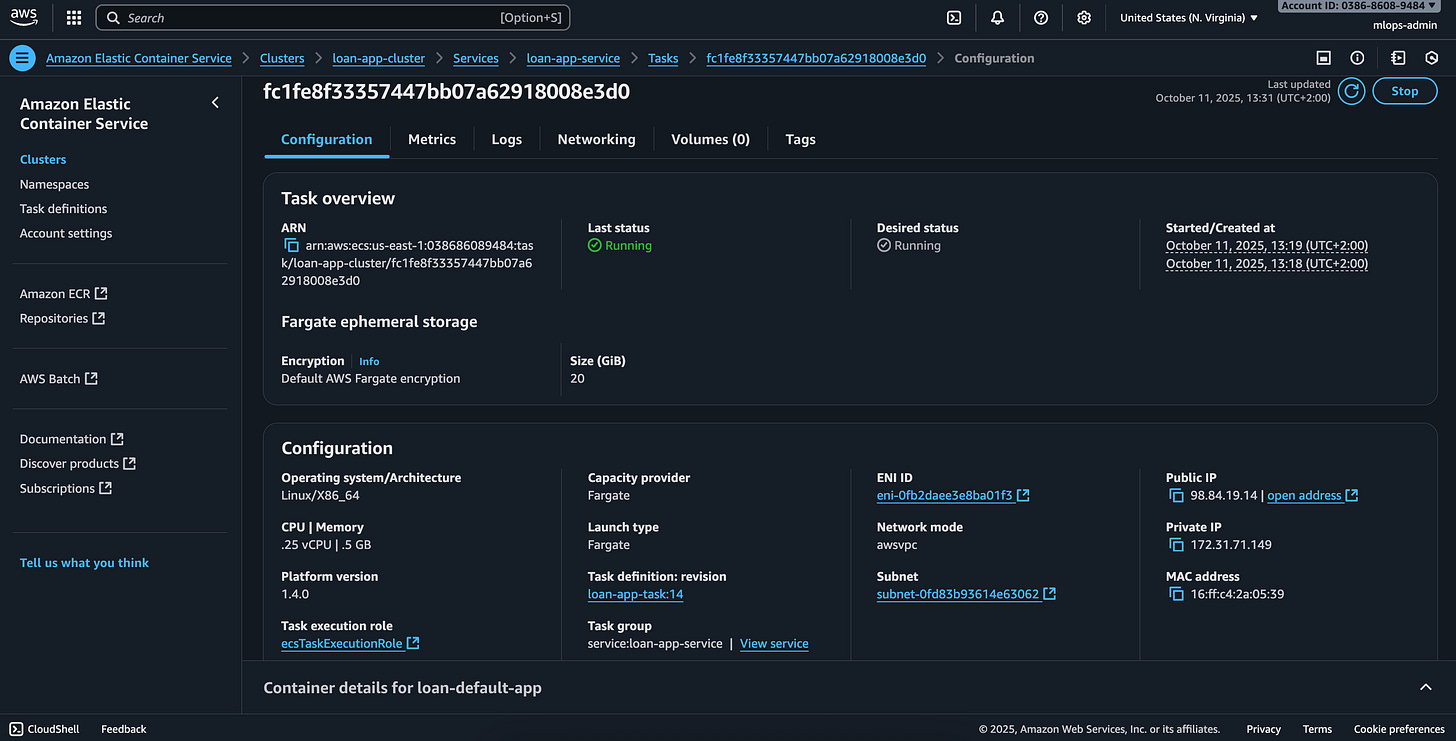Click the AWS logo home icon

24,17
